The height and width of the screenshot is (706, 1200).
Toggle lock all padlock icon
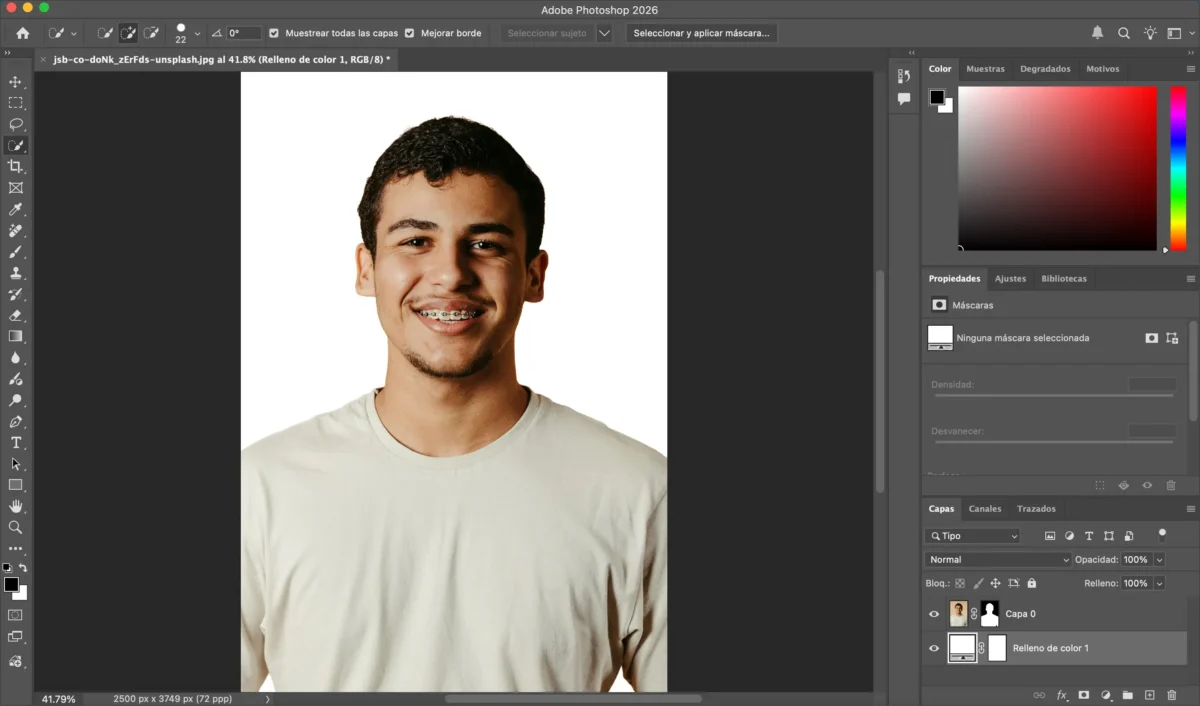pyautogui.click(x=1031, y=583)
